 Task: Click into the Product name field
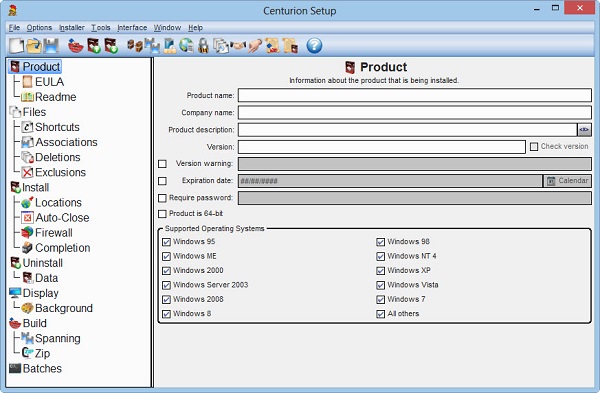(415, 95)
